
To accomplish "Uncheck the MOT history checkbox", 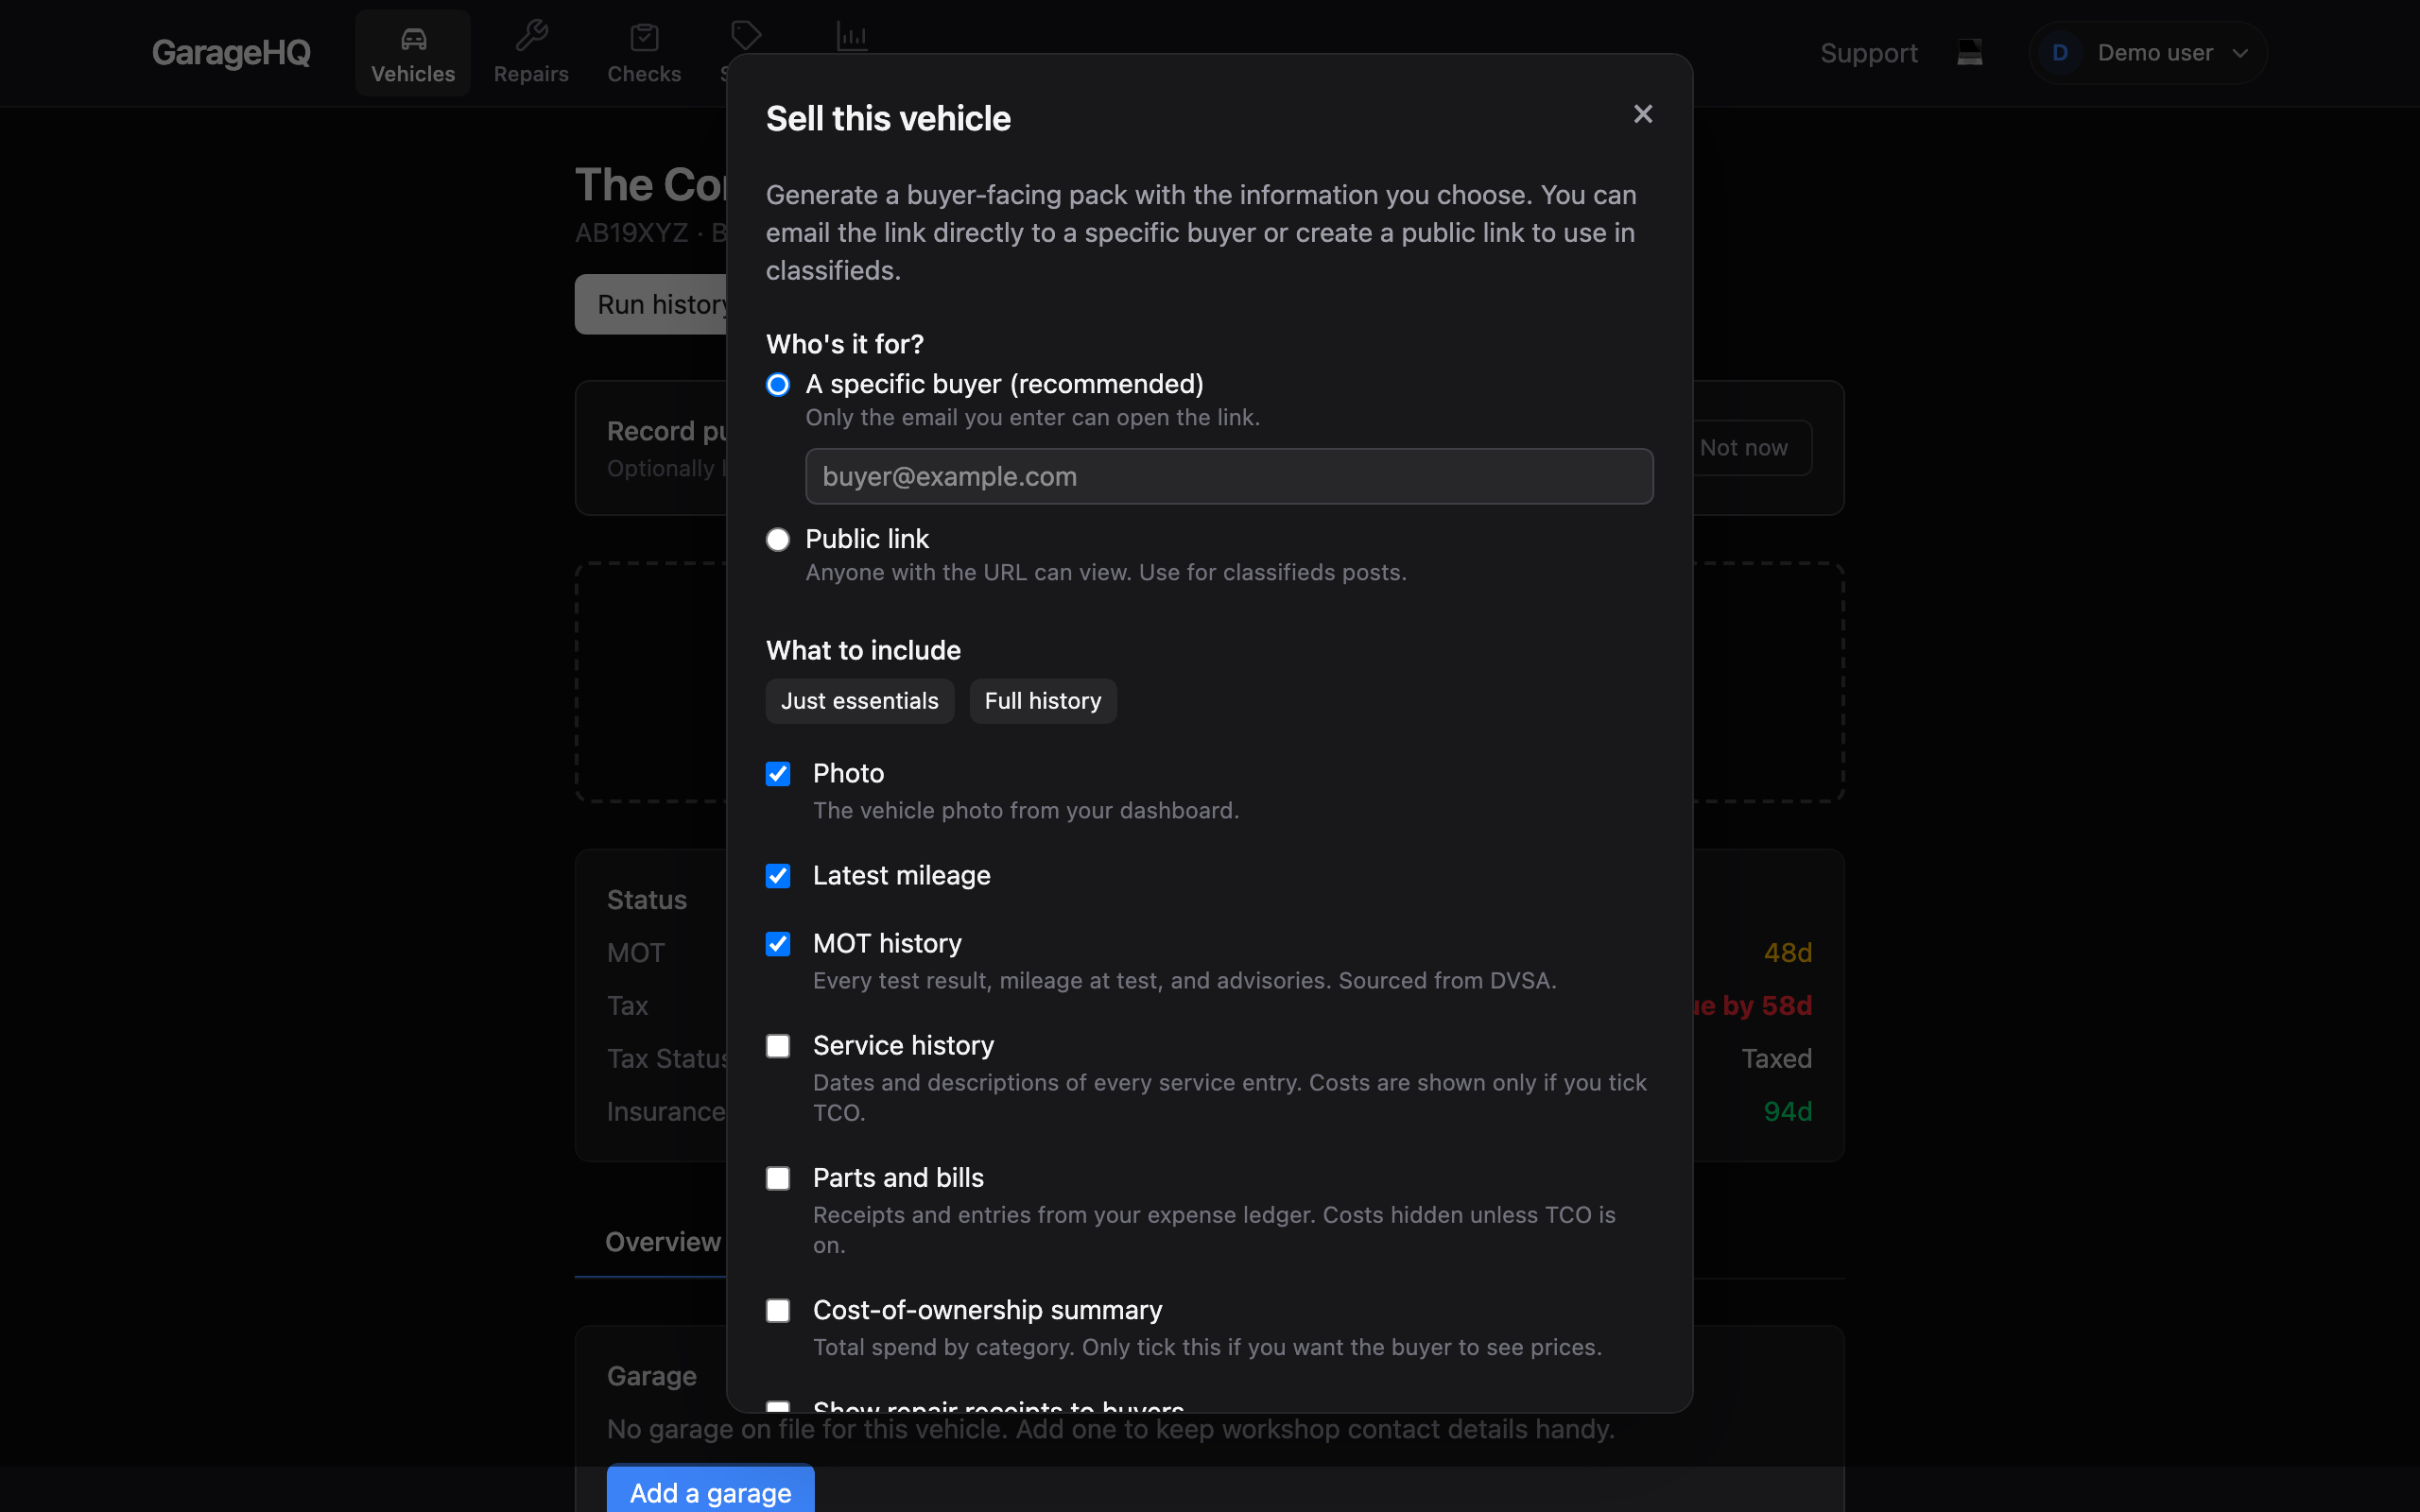I will [777, 944].
